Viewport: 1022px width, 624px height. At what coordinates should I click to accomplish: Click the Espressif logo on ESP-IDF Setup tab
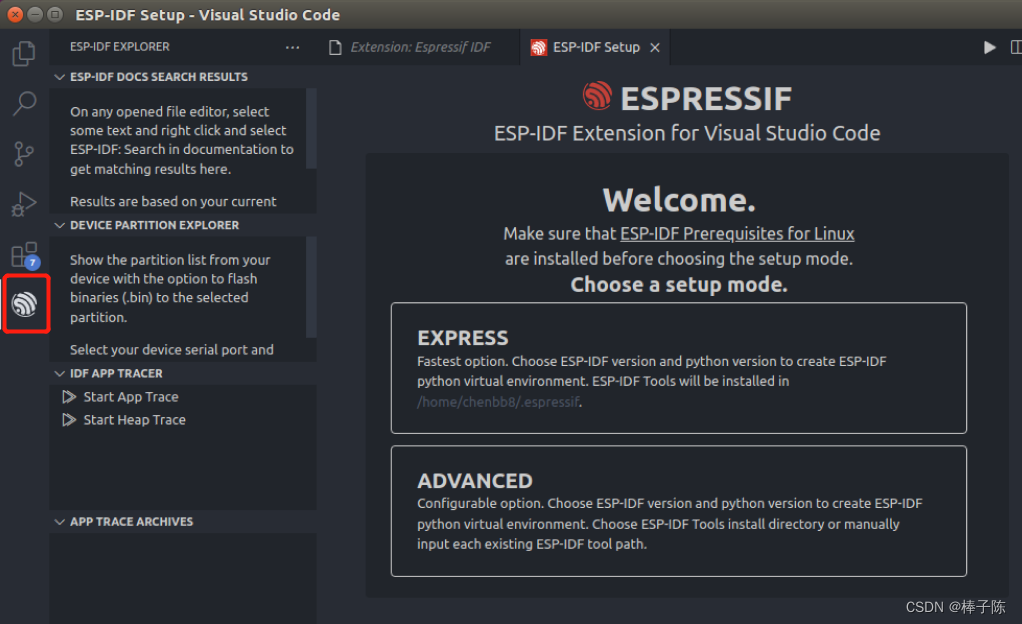538,48
